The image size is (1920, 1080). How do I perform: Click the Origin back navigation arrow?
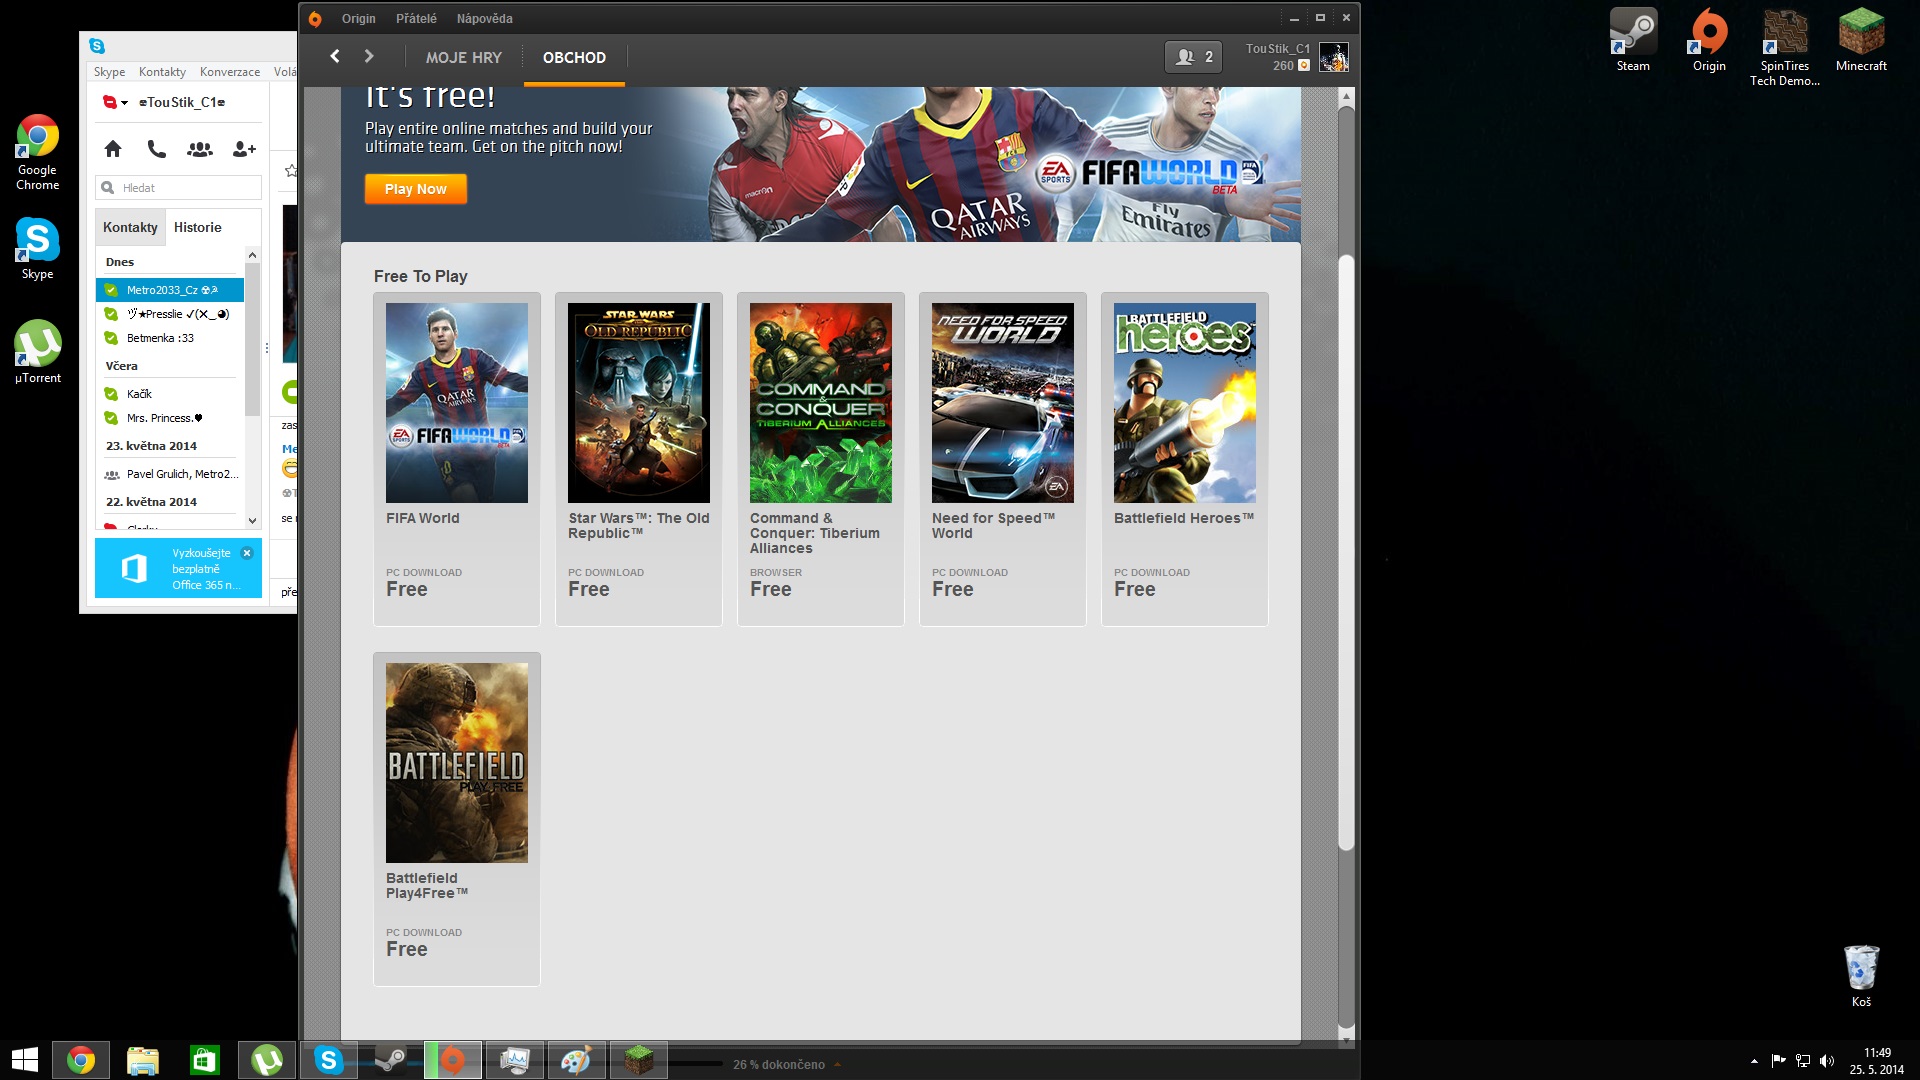point(335,57)
